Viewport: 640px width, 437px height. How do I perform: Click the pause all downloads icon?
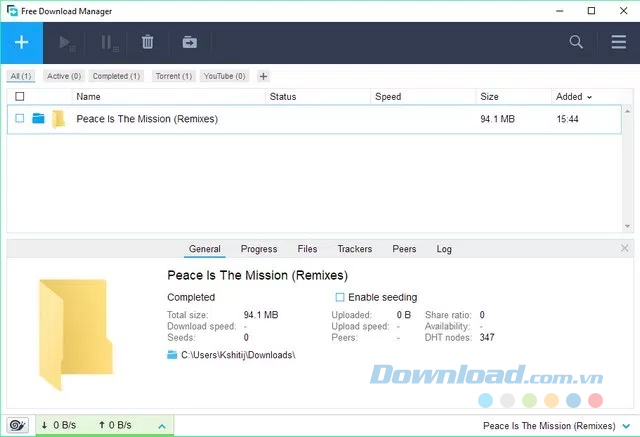[x=109, y=43]
